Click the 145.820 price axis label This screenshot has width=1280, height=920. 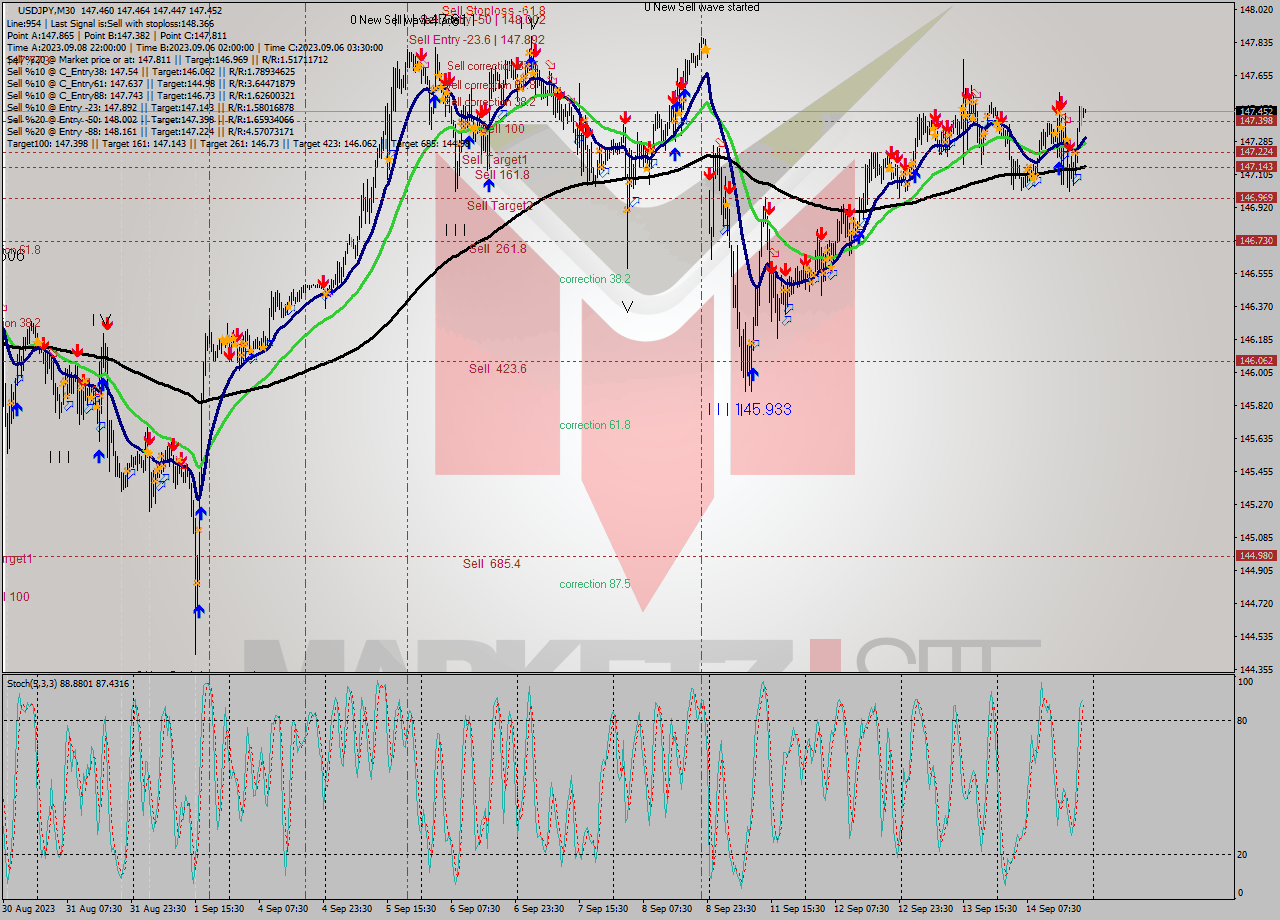(1256, 405)
